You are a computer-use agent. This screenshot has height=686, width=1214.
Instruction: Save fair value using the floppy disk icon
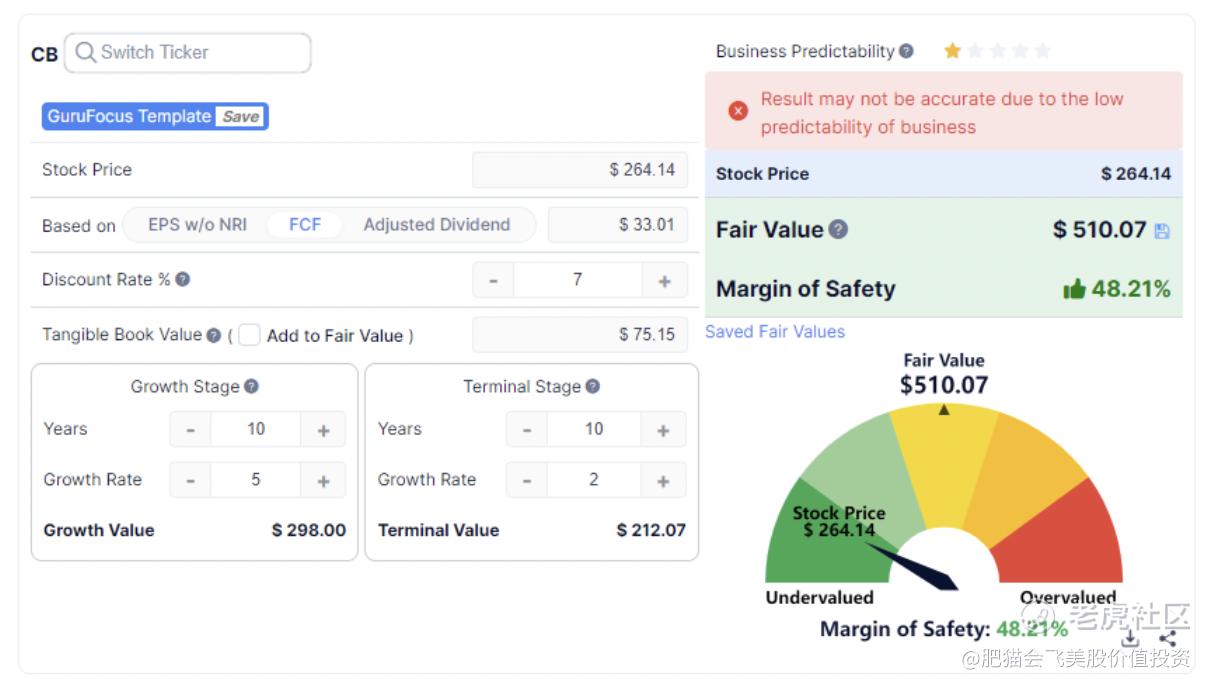1162,231
